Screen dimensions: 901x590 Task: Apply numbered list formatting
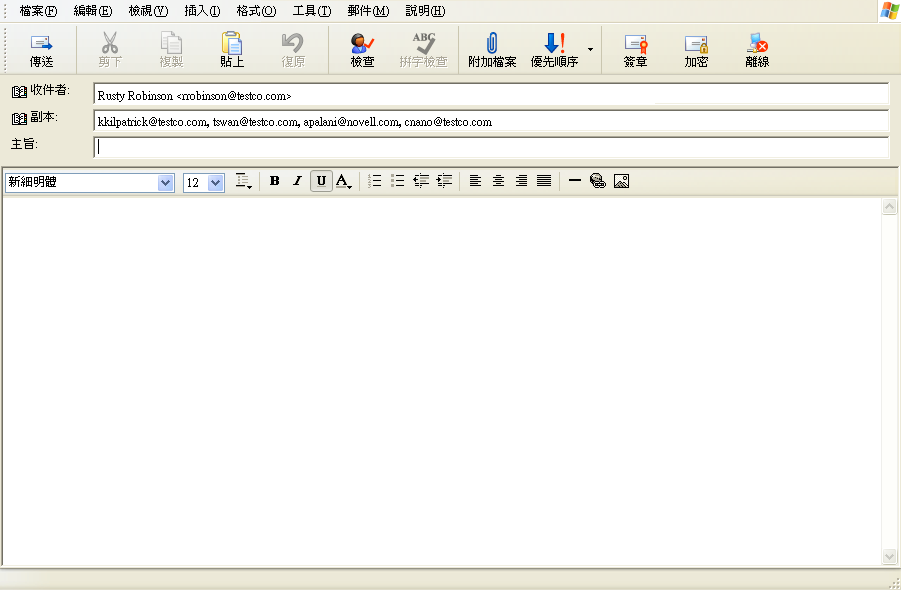(375, 181)
